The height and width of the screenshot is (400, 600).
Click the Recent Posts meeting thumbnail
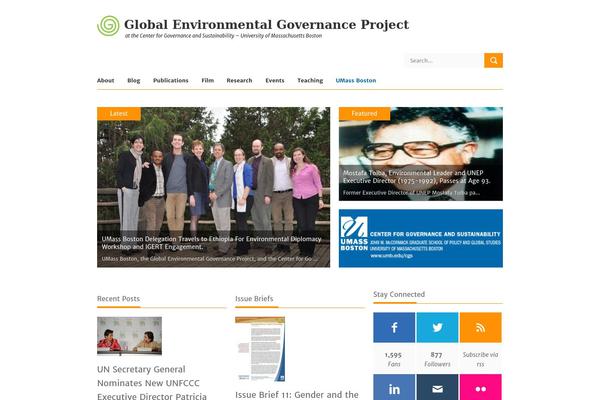click(x=129, y=336)
